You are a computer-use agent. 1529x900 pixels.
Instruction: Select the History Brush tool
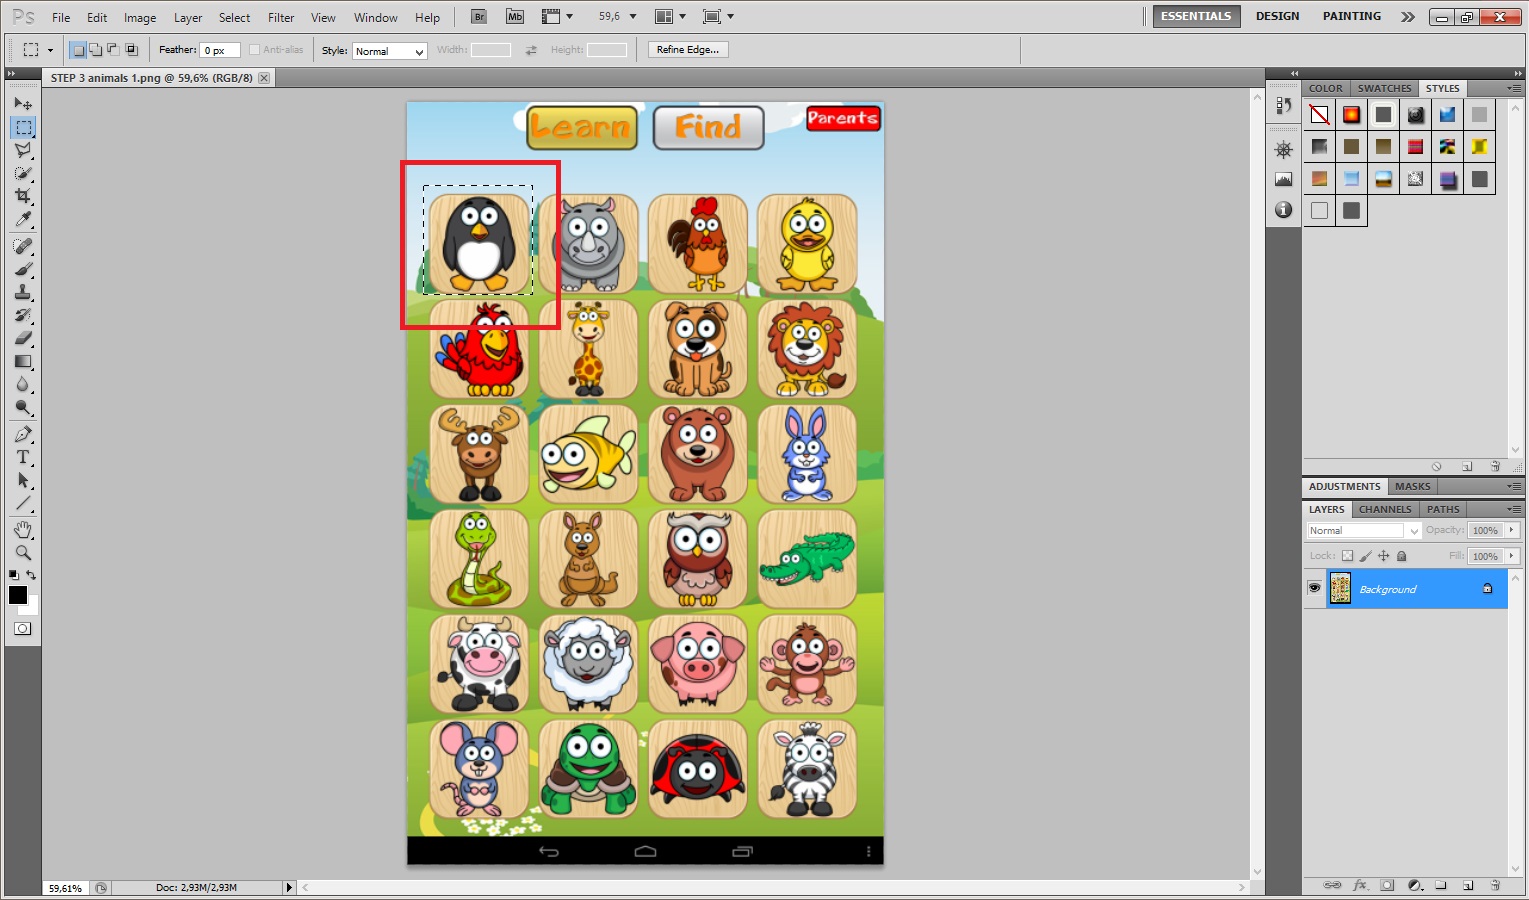pyautogui.click(x=23, y=315)
